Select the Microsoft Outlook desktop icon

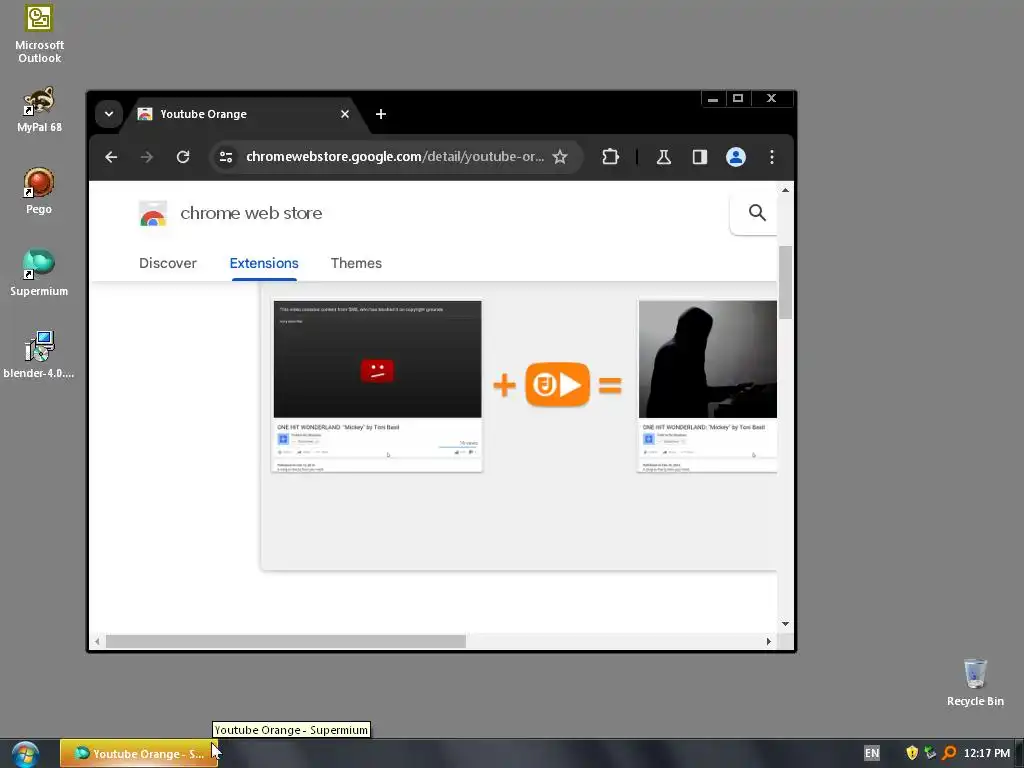point(39,34)
